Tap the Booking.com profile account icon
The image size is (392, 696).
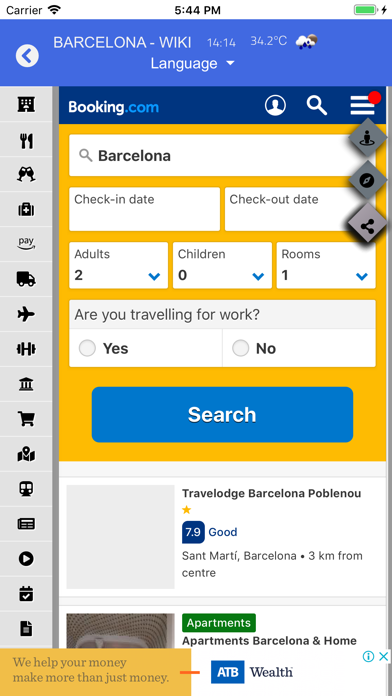(x=275, y=106)
